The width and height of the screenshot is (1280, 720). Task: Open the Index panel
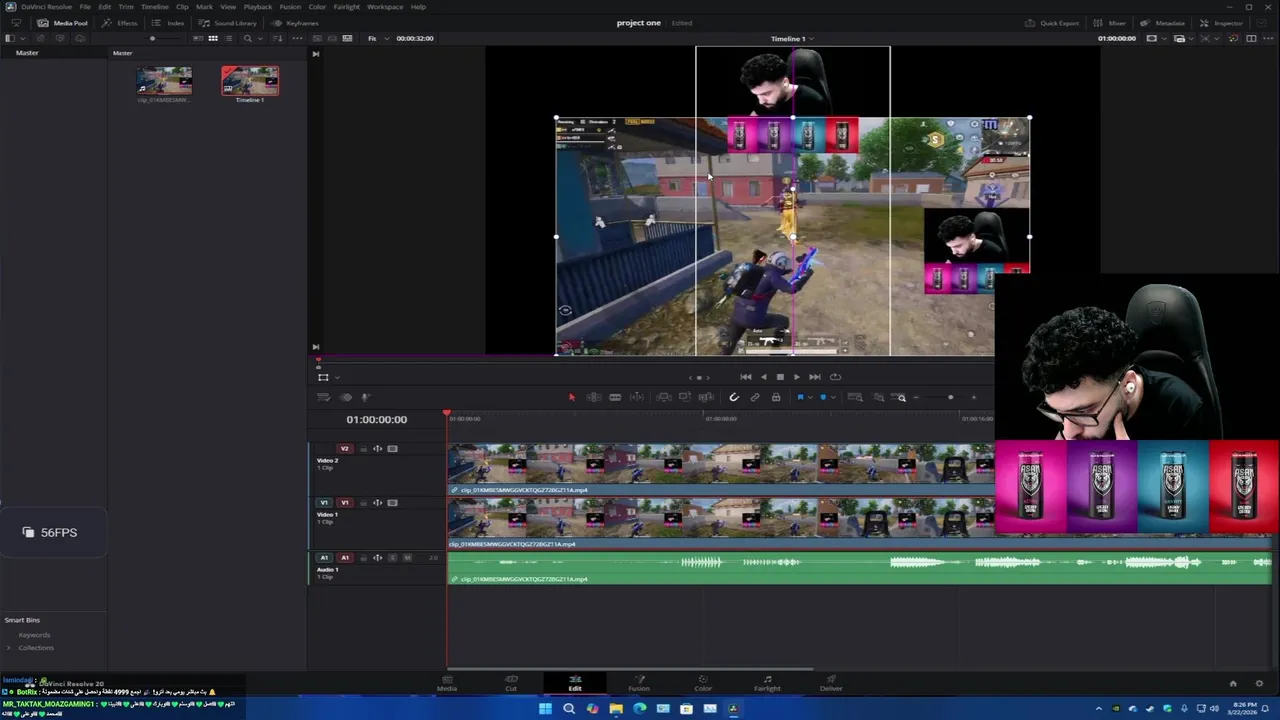tap(169, 23)
